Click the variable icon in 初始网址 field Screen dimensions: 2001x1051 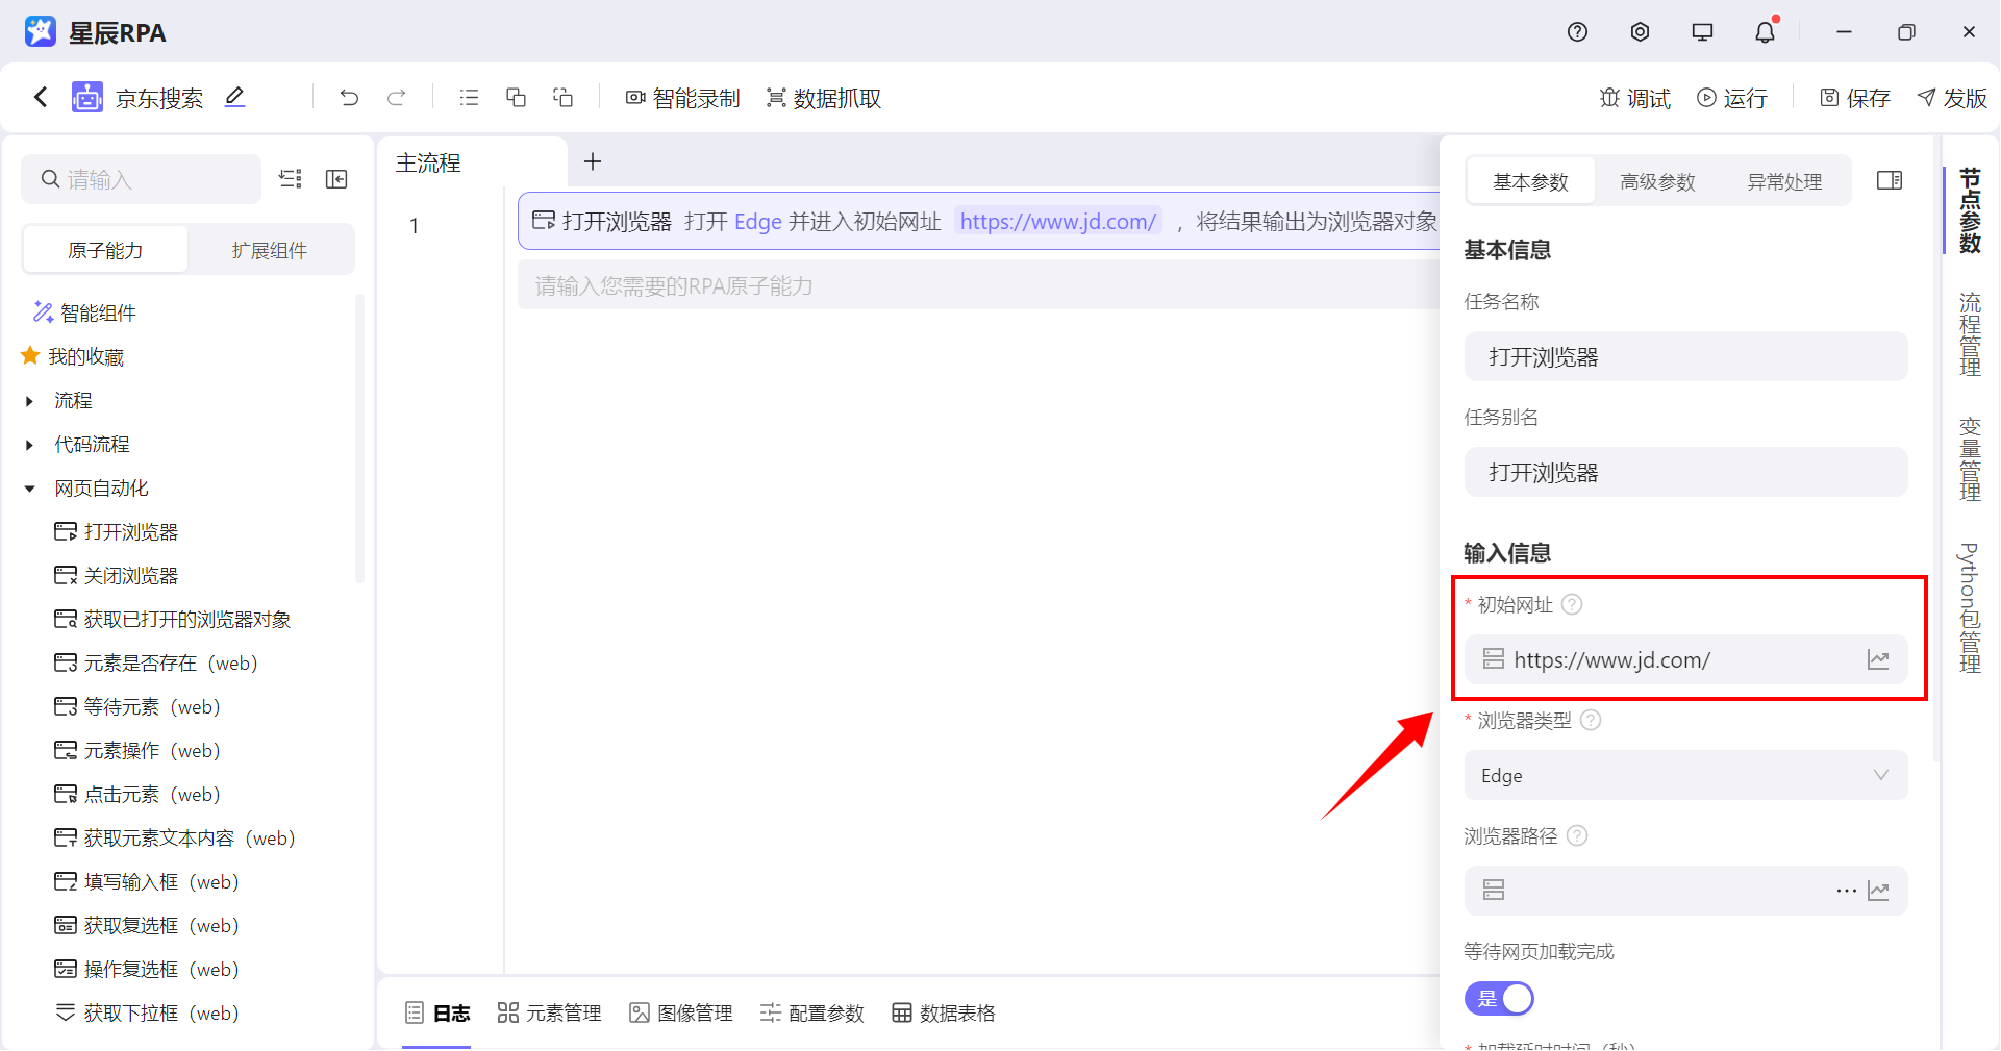[1878, 660]
